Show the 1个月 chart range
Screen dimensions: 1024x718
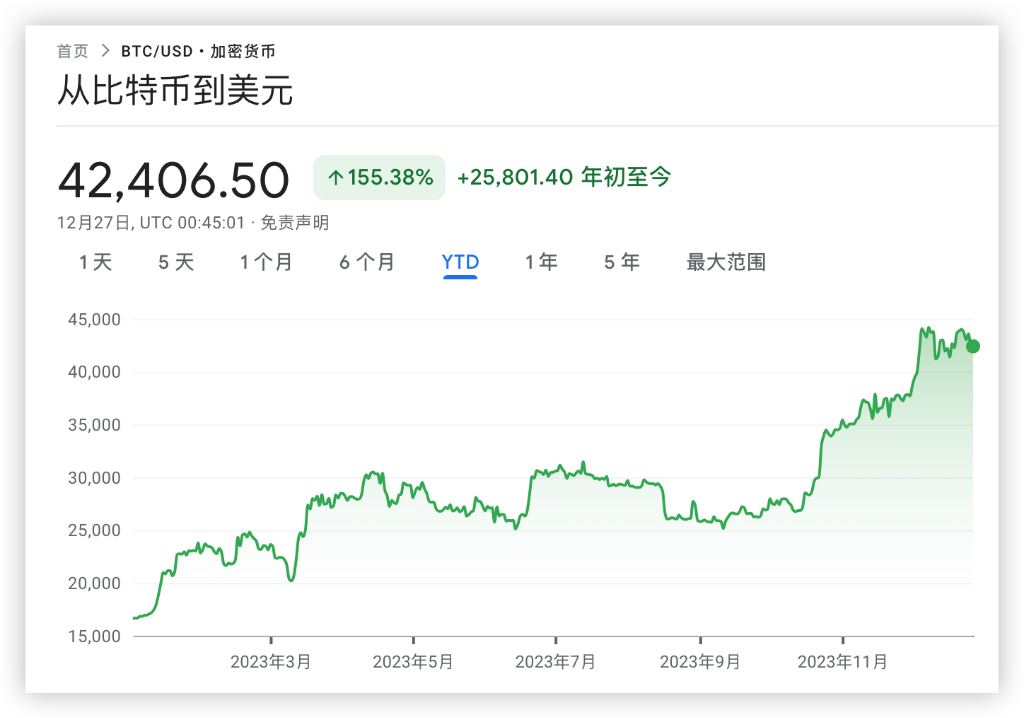coord(266,262)
